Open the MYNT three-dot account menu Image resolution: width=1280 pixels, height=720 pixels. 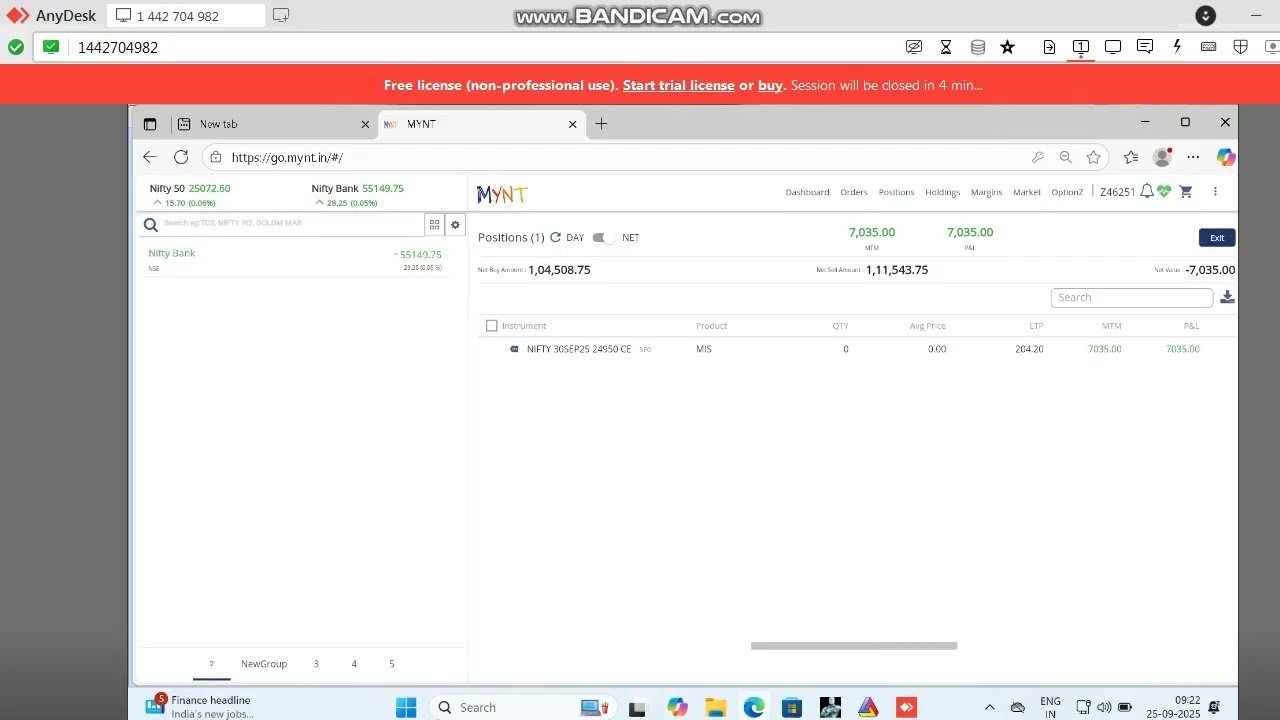point(1216,192)
